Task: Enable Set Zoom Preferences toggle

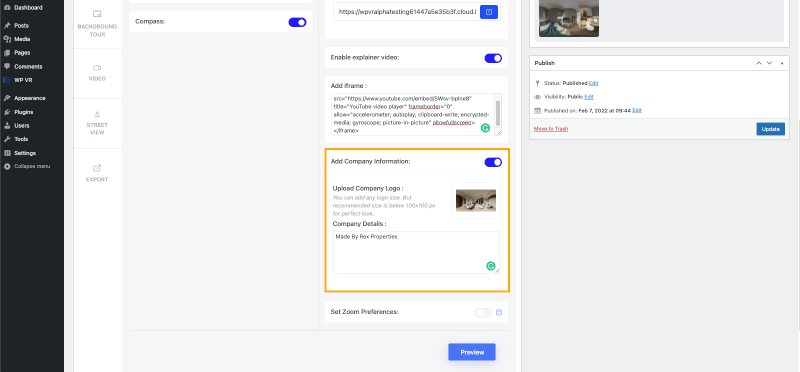Action: coord(483,312)
